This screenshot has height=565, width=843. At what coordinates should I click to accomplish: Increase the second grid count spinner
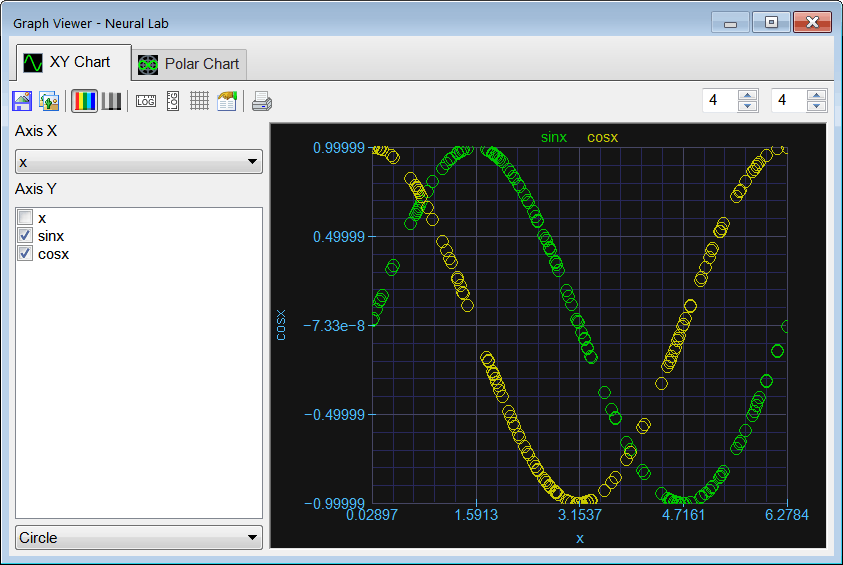pos(816,95)
